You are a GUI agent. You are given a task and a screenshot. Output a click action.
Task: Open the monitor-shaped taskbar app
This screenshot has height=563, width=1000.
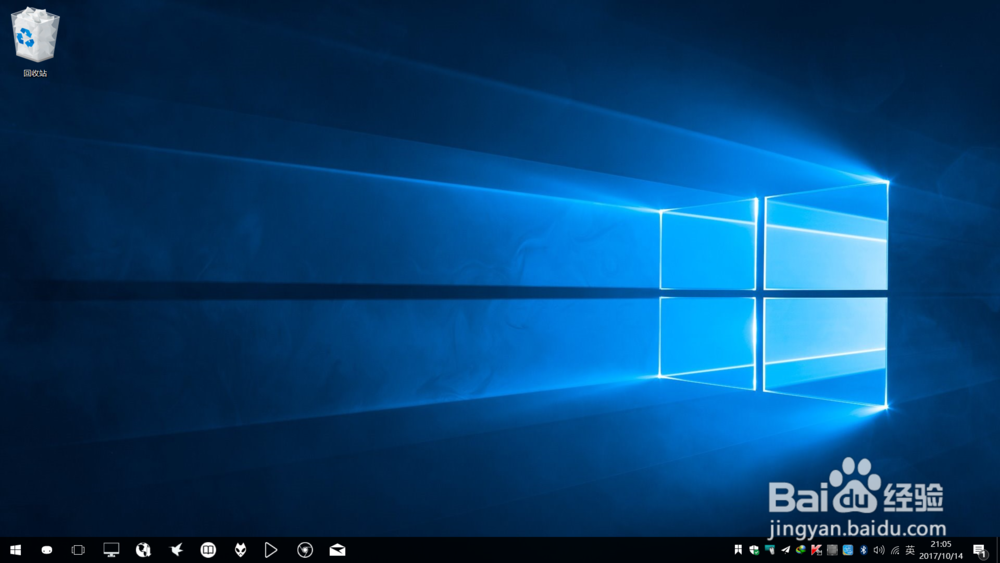(111, 550)
